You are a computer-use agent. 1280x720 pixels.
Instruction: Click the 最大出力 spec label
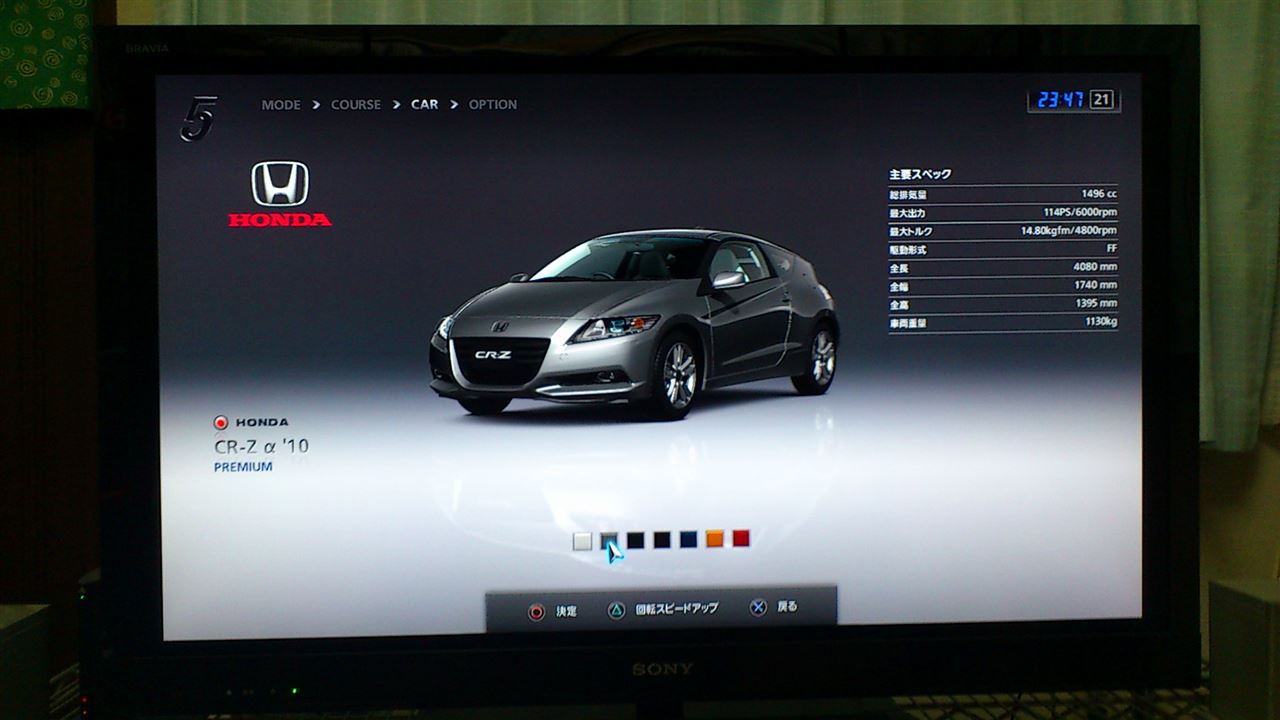(x=908, y=213)
